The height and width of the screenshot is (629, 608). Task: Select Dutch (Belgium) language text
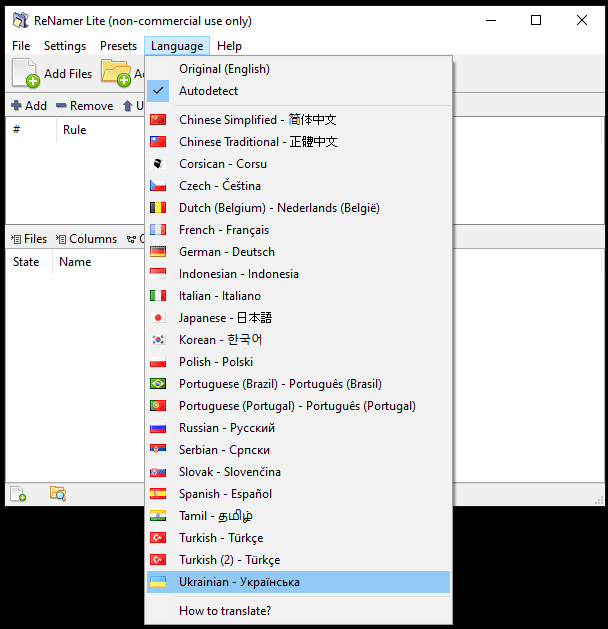pos(279,208)
